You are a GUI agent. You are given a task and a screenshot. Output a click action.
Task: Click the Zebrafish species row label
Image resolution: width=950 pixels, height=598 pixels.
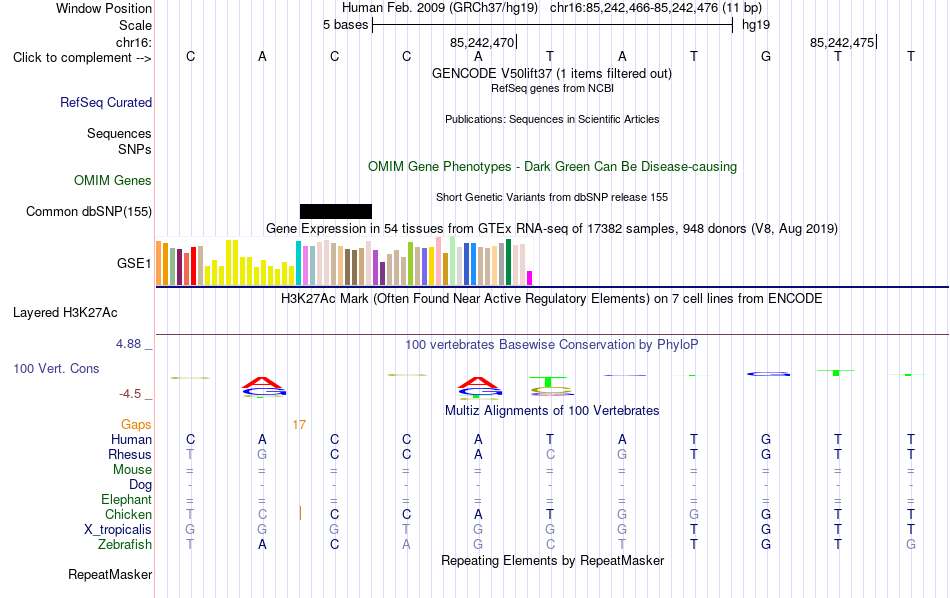pyautogui.click(x=125, y=544)
